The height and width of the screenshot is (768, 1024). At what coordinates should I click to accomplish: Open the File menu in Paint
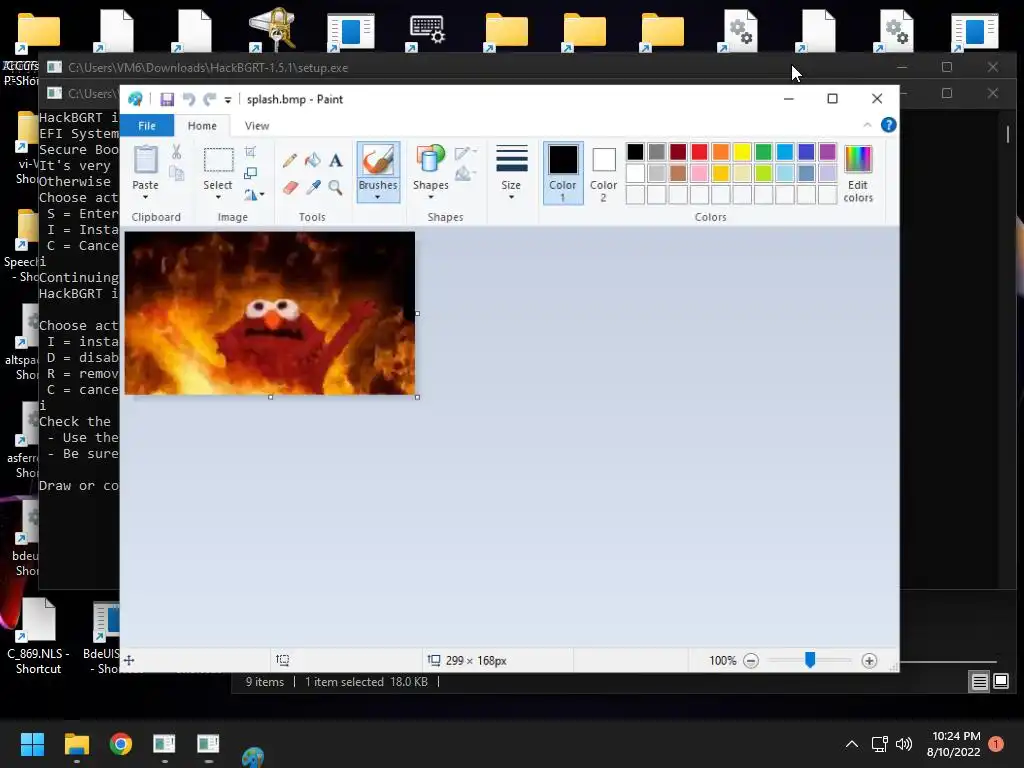click(x=147, y=125)
